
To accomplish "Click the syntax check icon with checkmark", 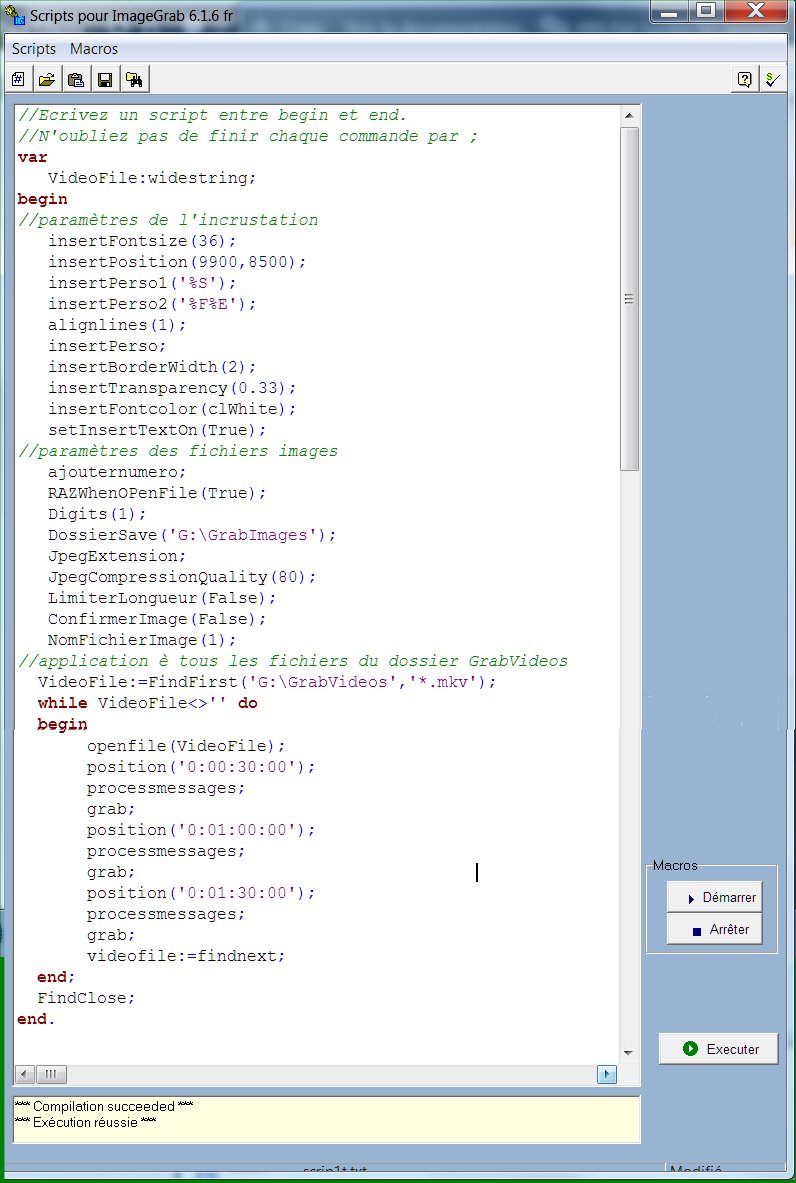I will pos(771,80).
